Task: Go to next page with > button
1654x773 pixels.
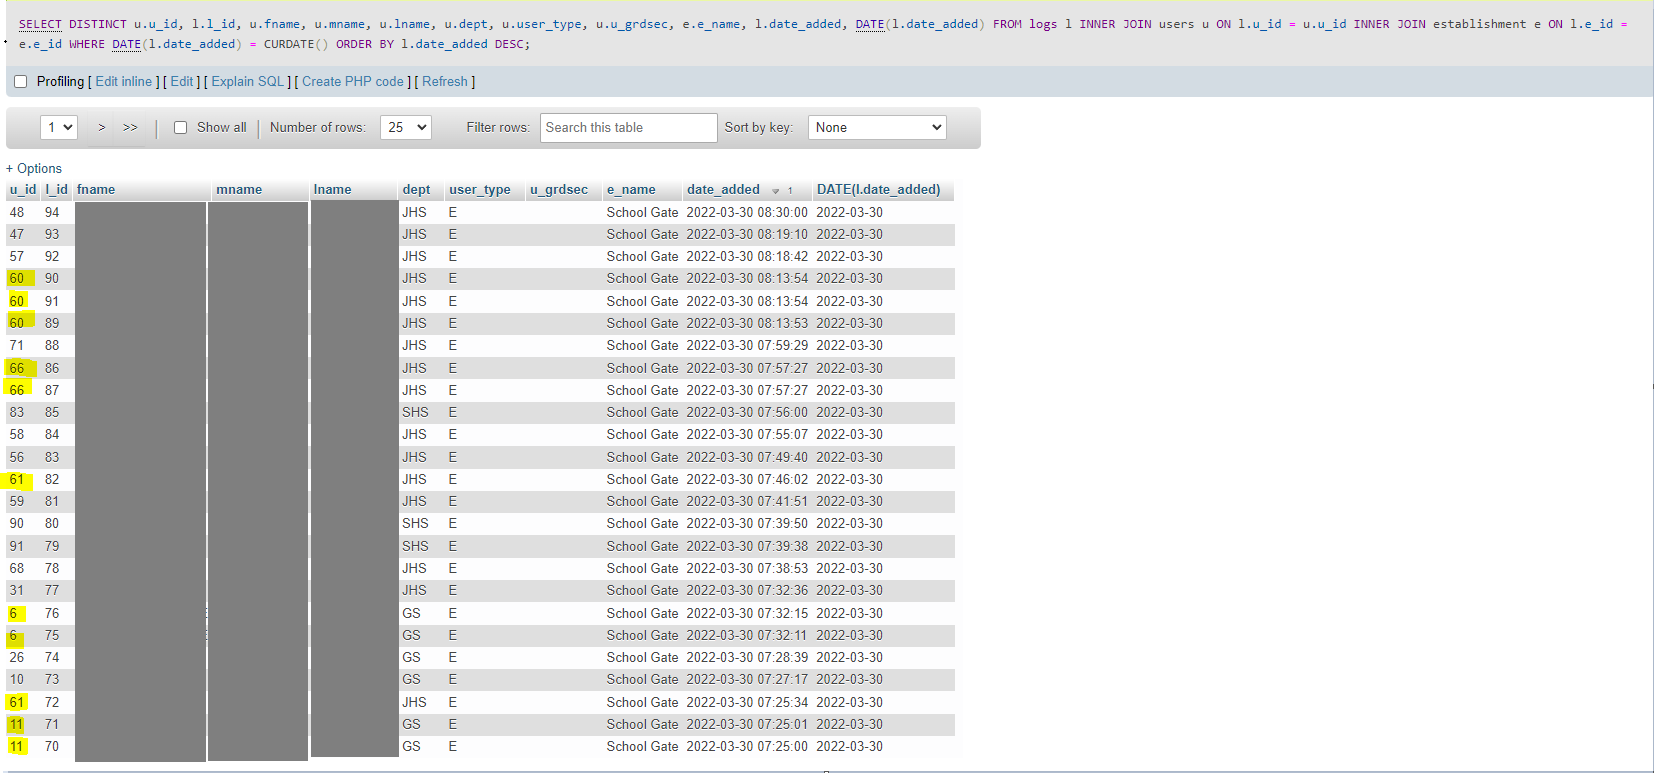Action: (102, 128)
